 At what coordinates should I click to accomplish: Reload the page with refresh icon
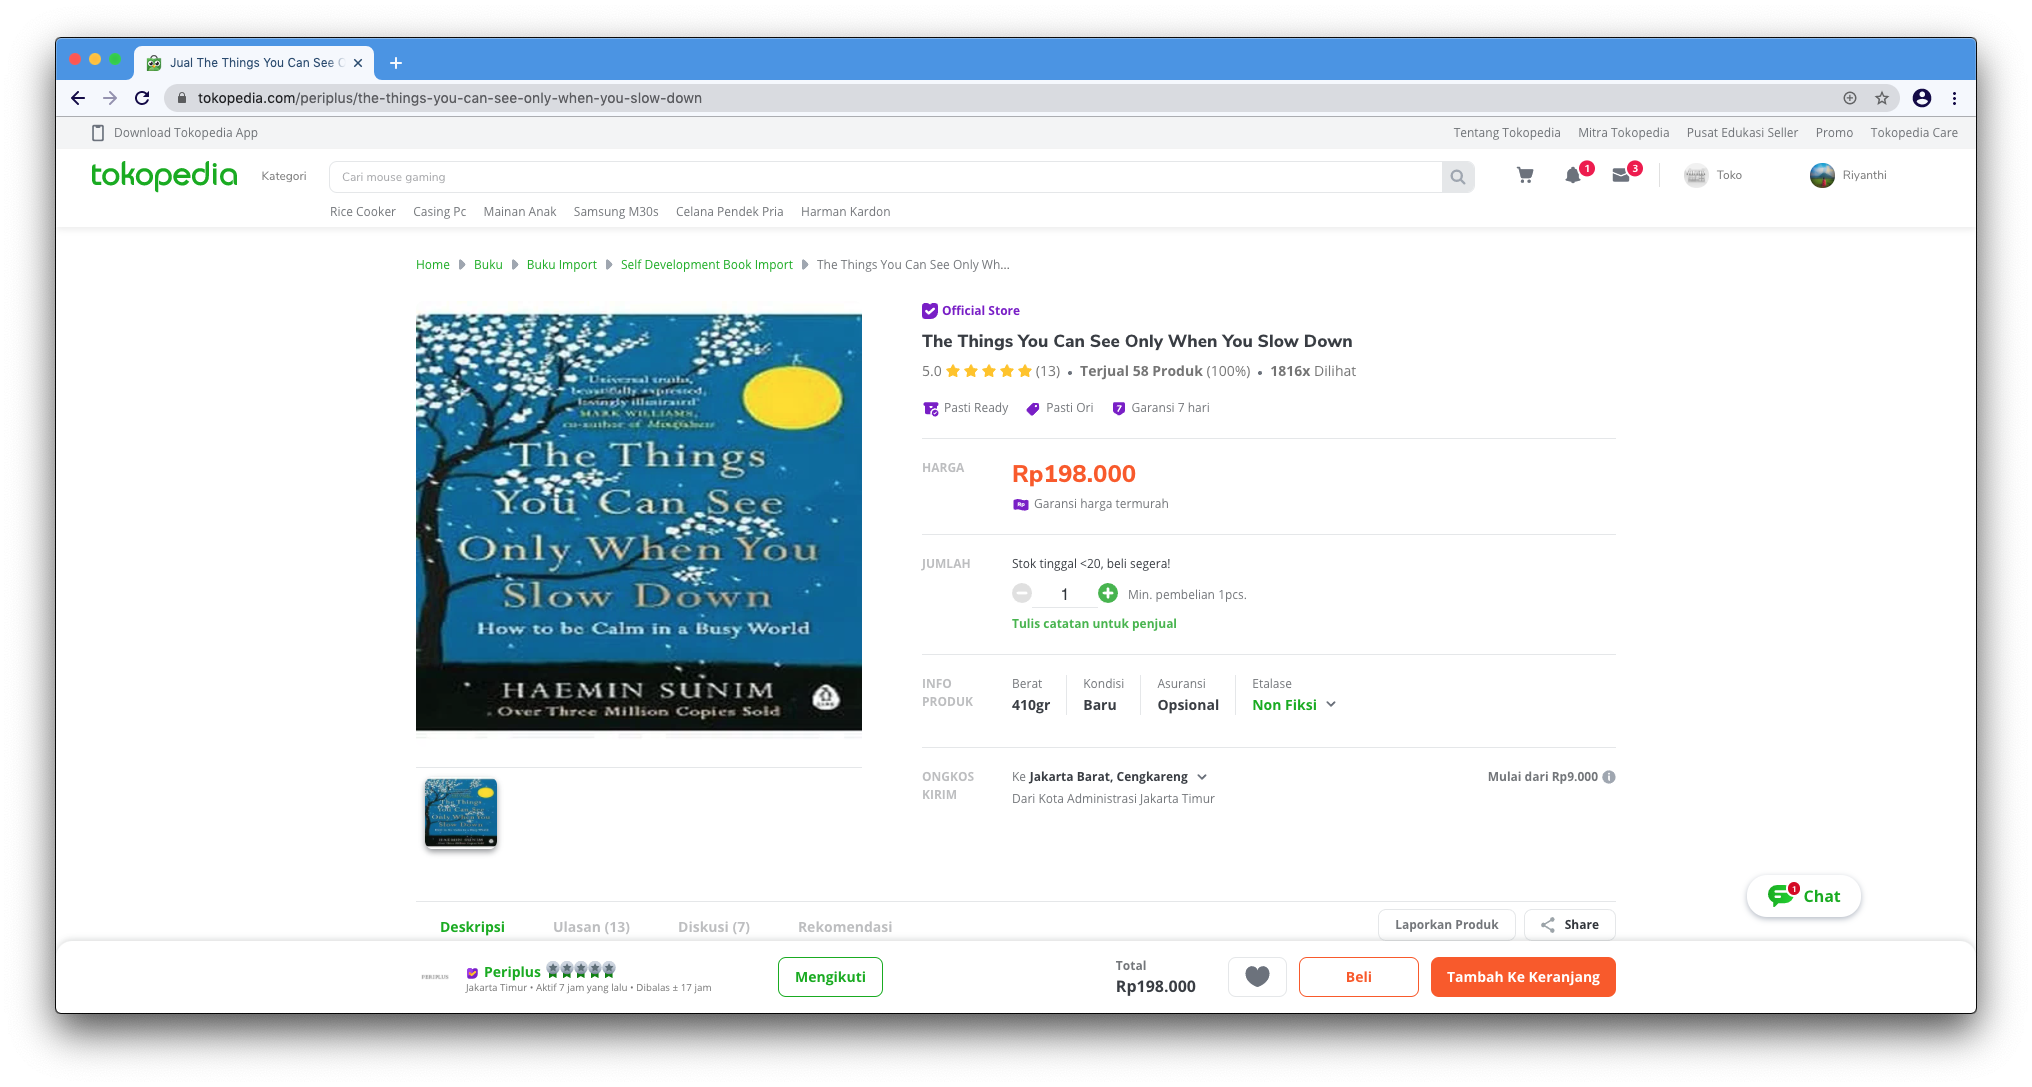coord(142,98)
